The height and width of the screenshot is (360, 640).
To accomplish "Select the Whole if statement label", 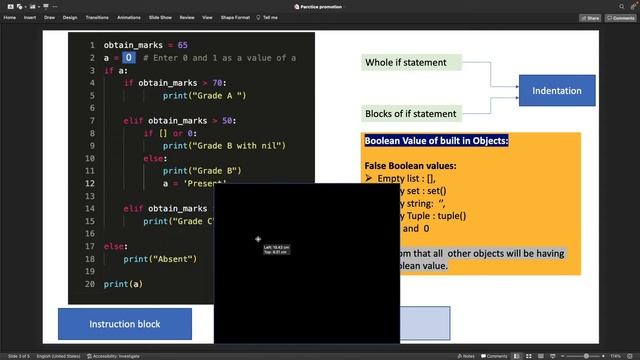I will pos(411,62).
